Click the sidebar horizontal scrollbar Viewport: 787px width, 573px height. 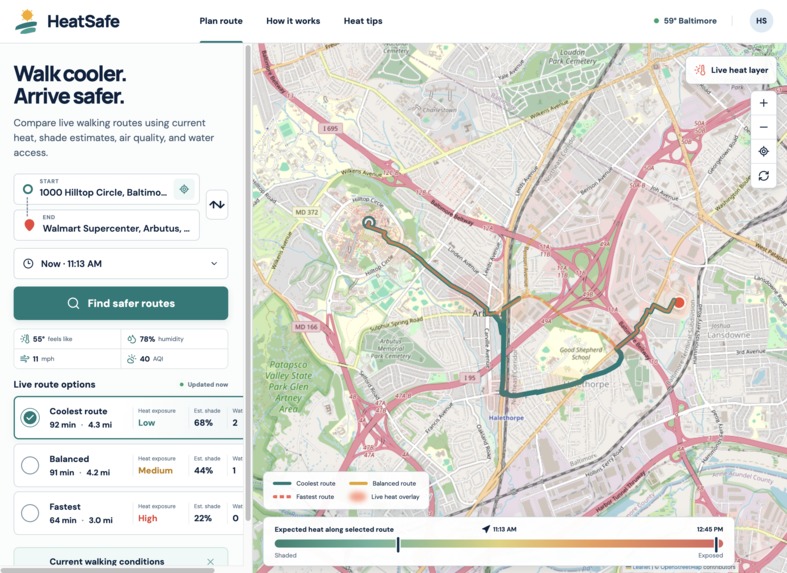(x=107, y=570)
